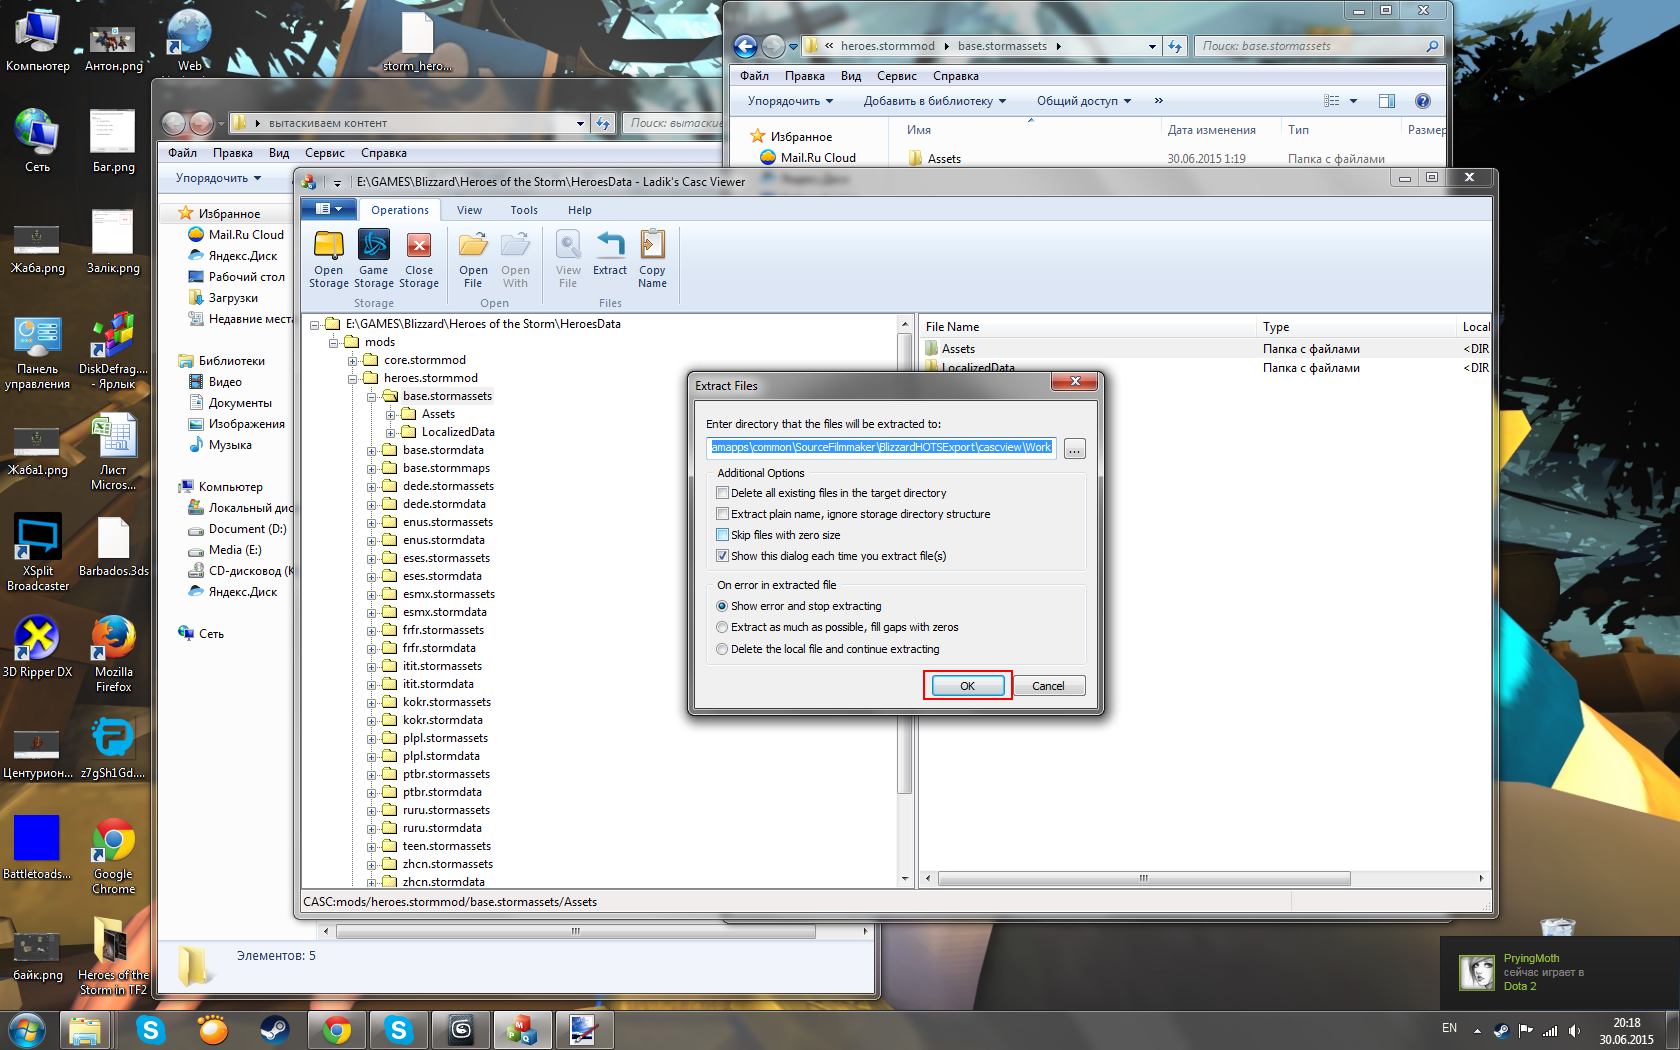Click browse button for extraction directory
This screenshot has height=1050, width=1680.
(1074, 449)
